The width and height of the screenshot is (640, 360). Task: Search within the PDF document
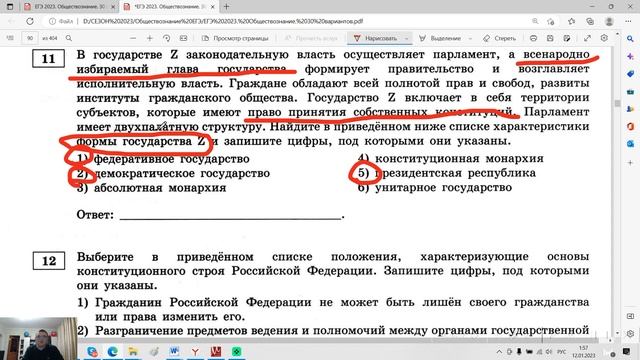click(x=69, y=38)
